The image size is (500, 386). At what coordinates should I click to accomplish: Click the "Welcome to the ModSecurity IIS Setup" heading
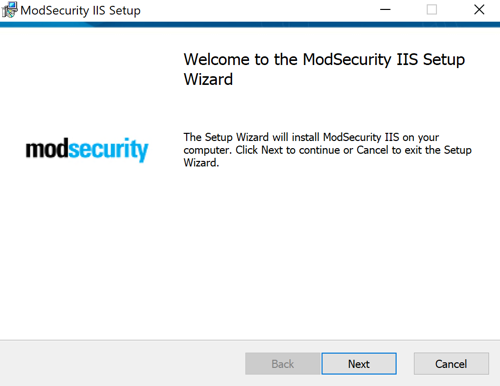click(x=324, y=60)
